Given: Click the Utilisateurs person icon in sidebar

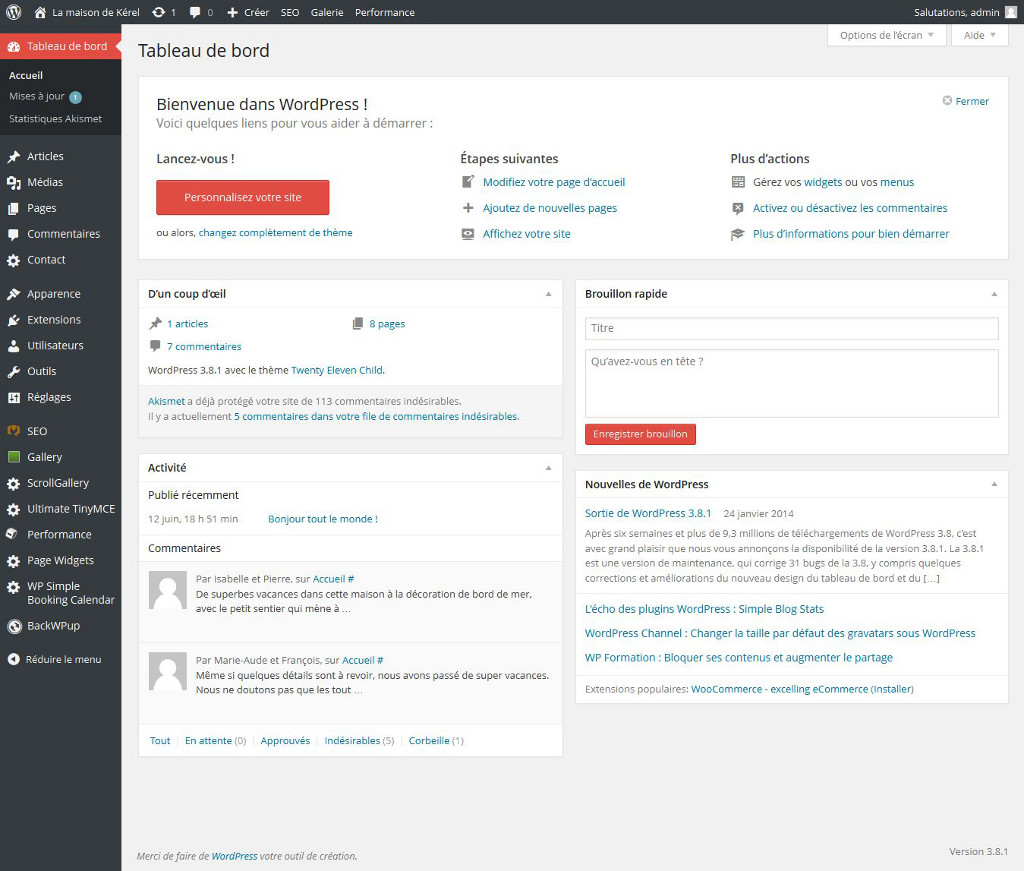Looking at the screenshot, I should click(14, 346).
